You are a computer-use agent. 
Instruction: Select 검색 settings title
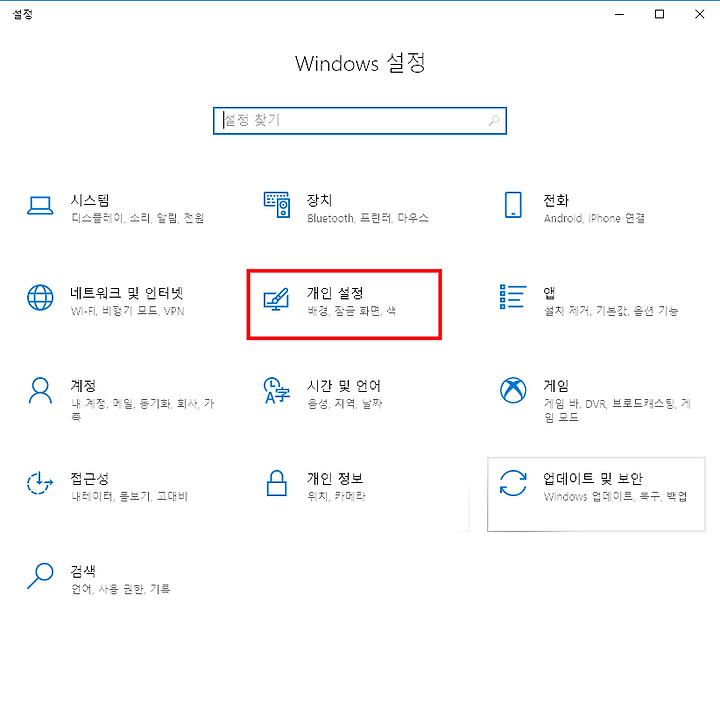(x=83, y=571)
